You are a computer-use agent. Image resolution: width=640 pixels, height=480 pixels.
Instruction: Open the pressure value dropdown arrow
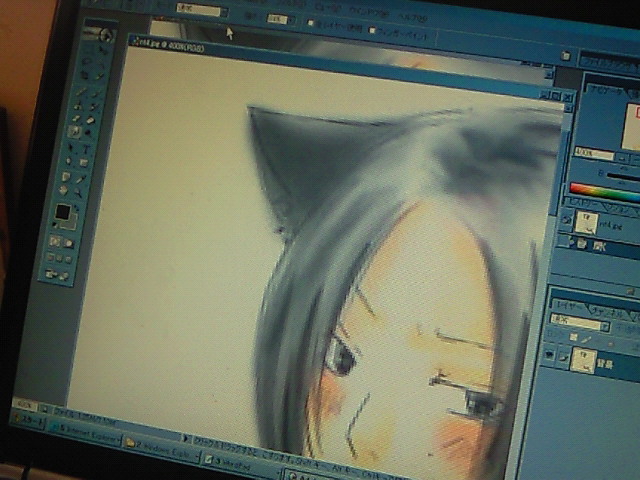click(x=291, y=20)
